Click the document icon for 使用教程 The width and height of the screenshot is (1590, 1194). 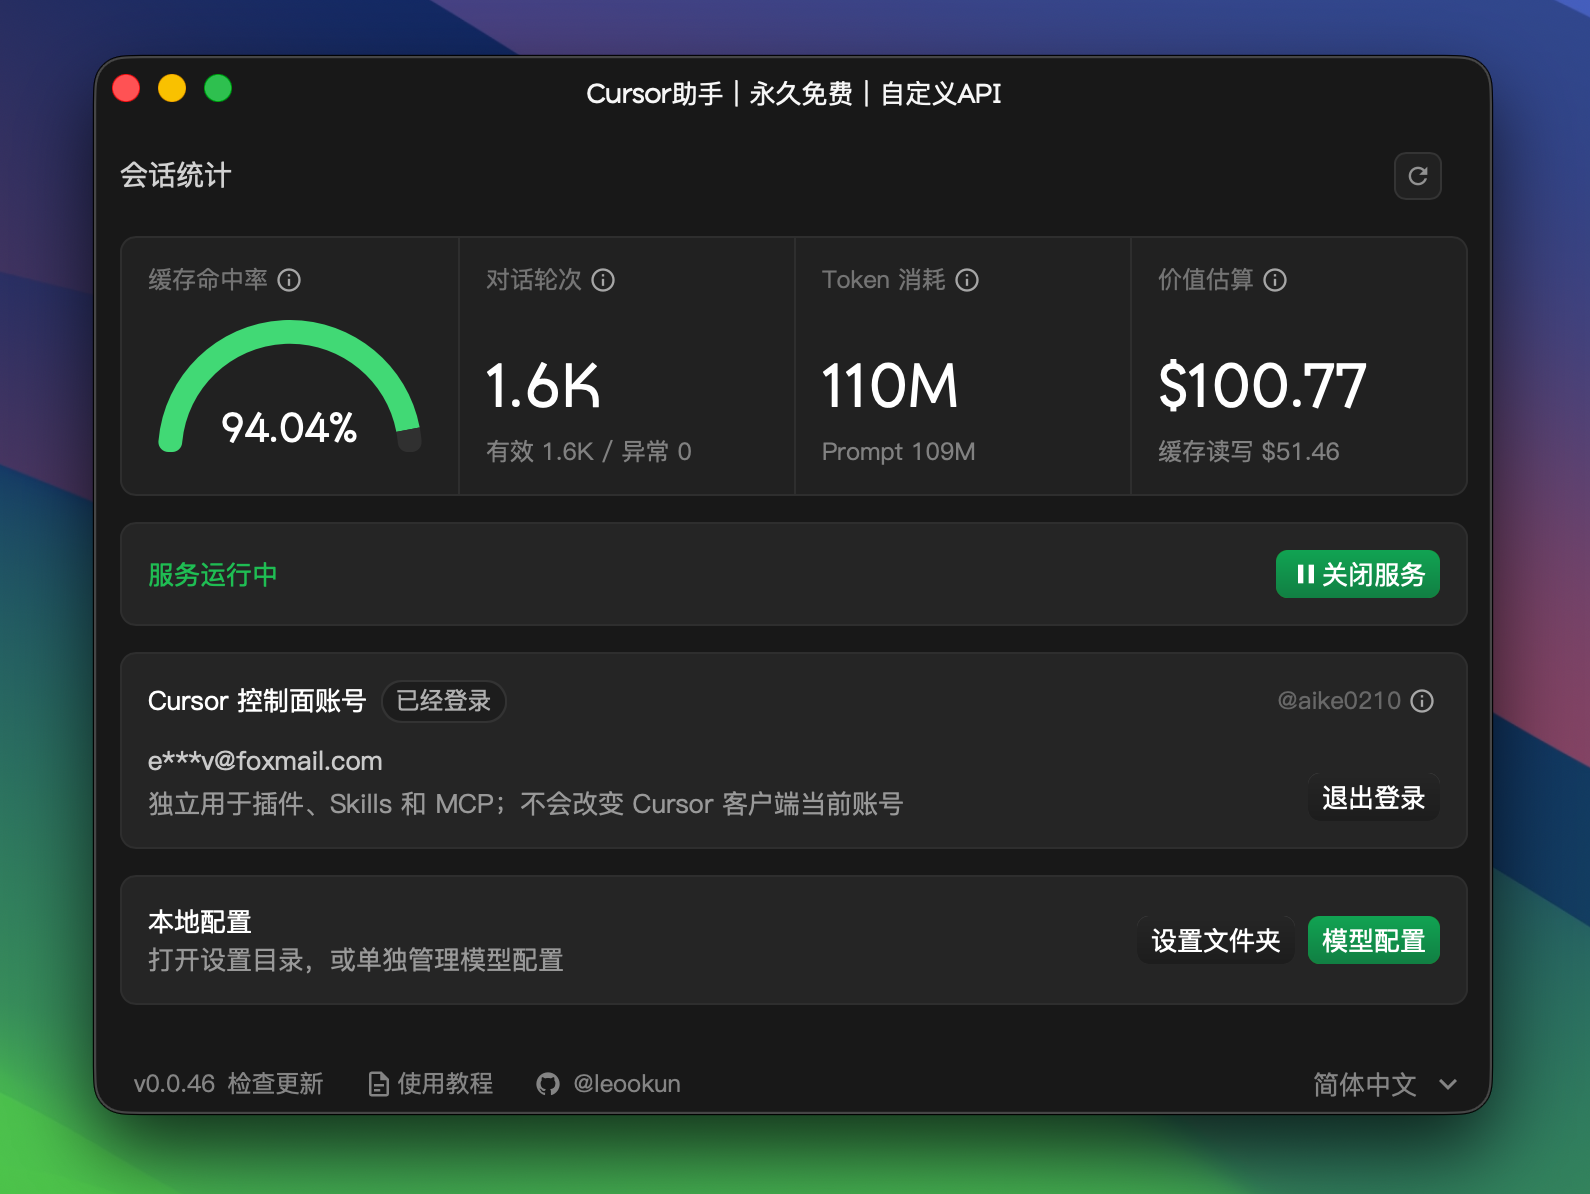tap(379, 1084)
